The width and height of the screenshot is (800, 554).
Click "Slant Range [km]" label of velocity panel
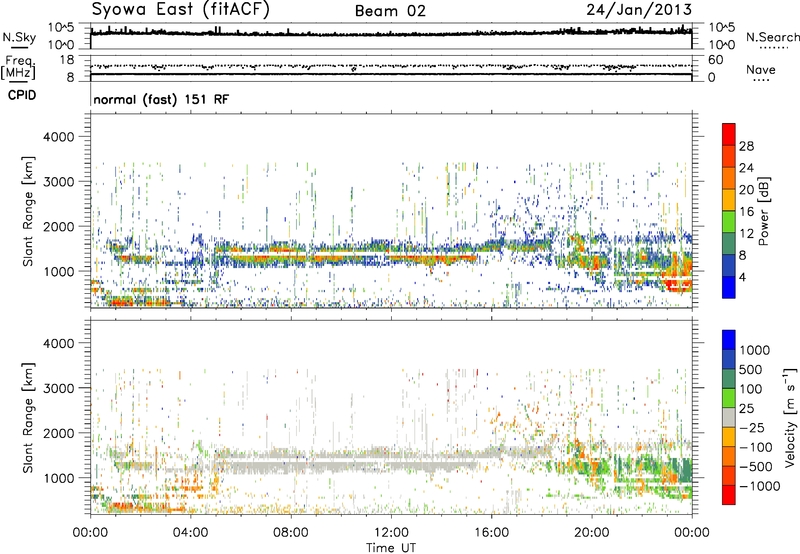28,418
